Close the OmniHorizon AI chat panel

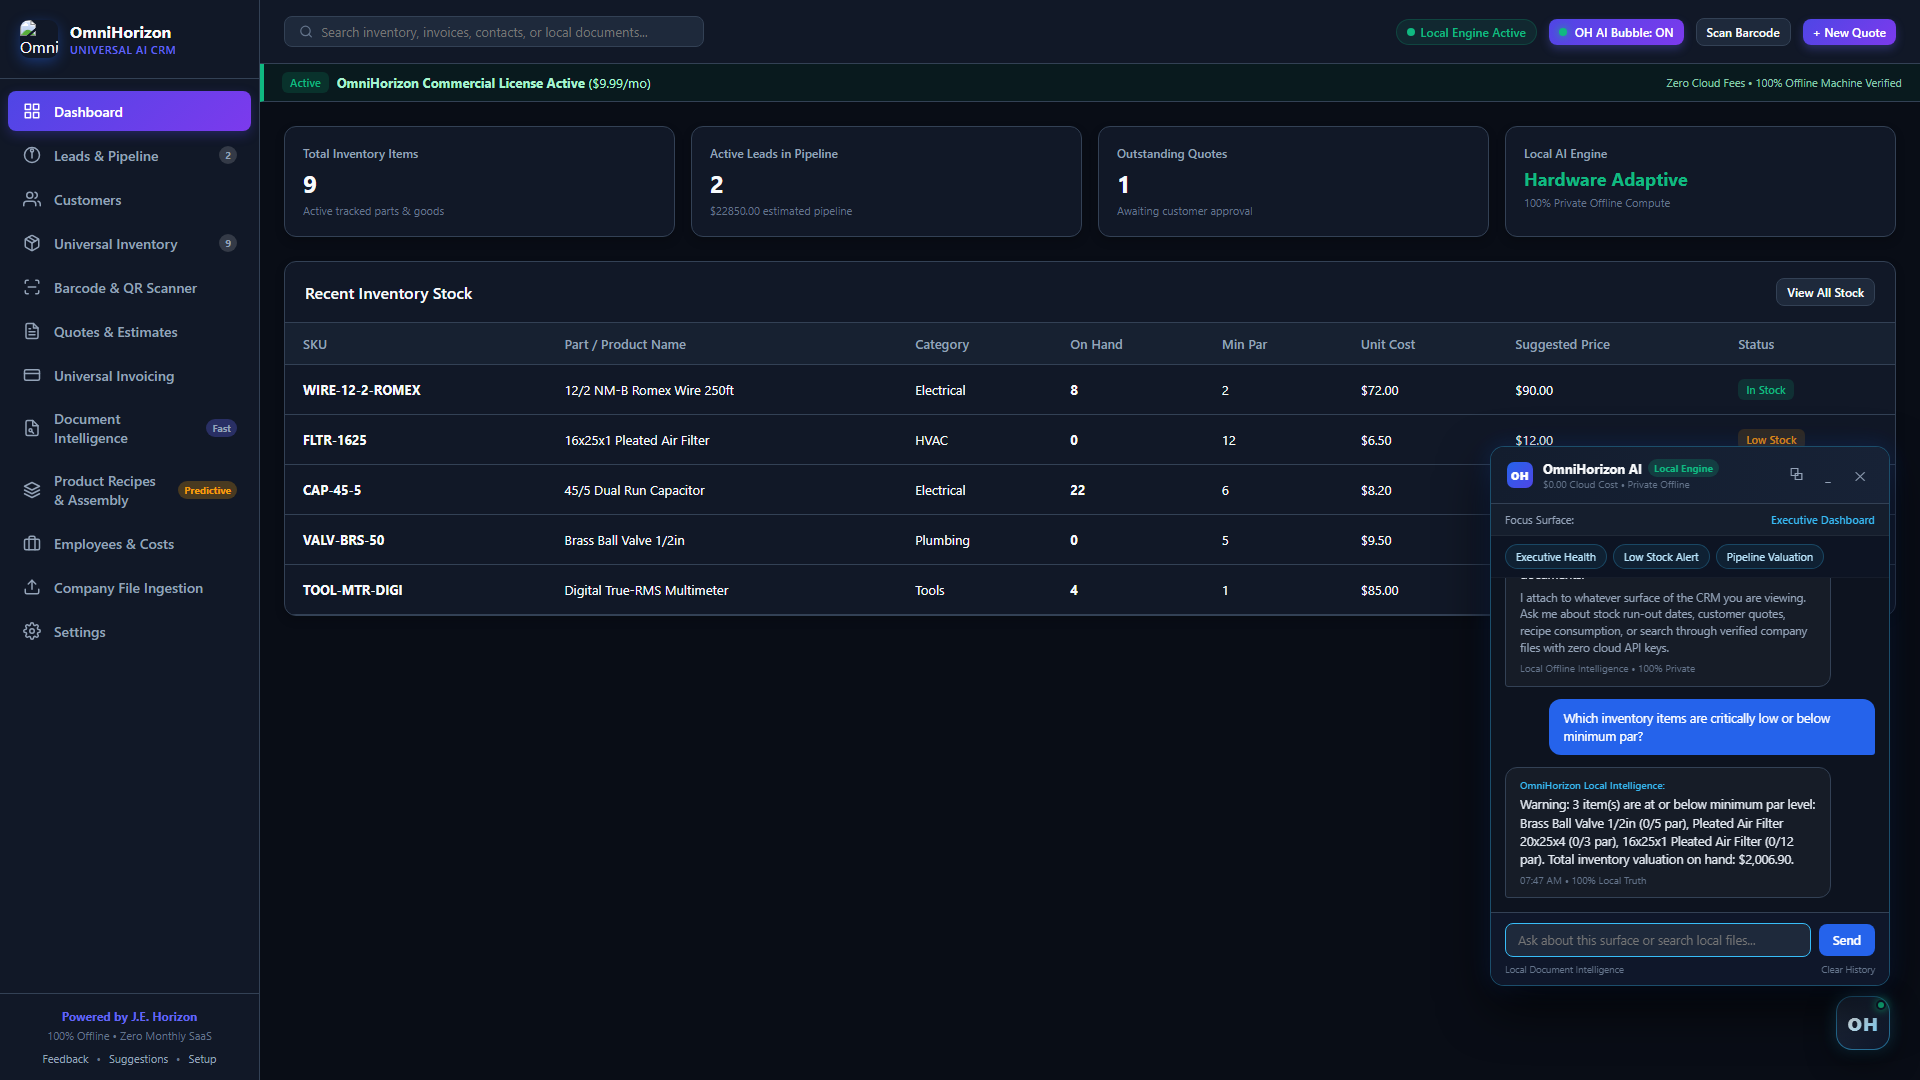coord(1860,477)
